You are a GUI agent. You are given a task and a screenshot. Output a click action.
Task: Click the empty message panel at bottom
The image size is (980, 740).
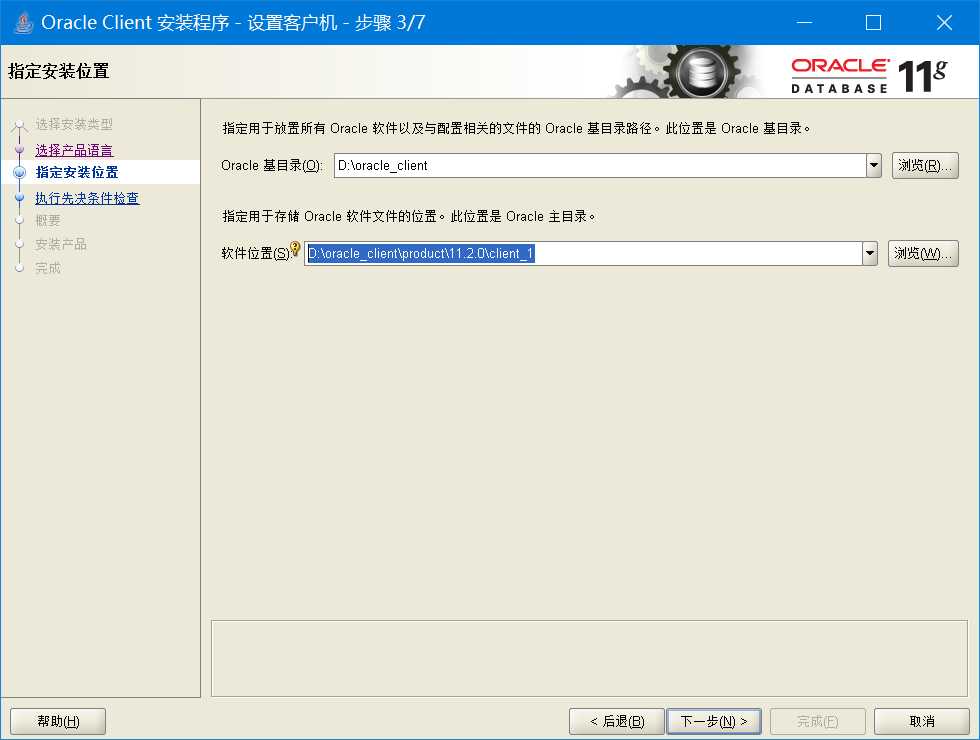click(x=589, y=658)
